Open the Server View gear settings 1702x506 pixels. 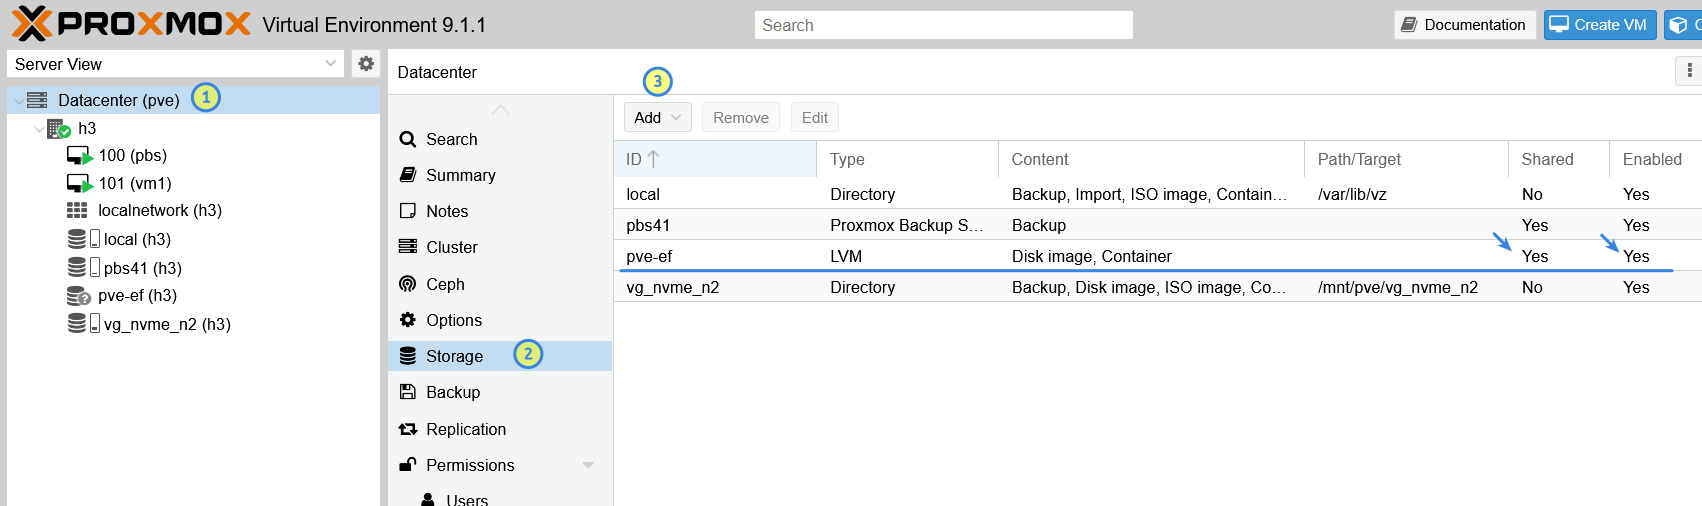pos(366,64)
